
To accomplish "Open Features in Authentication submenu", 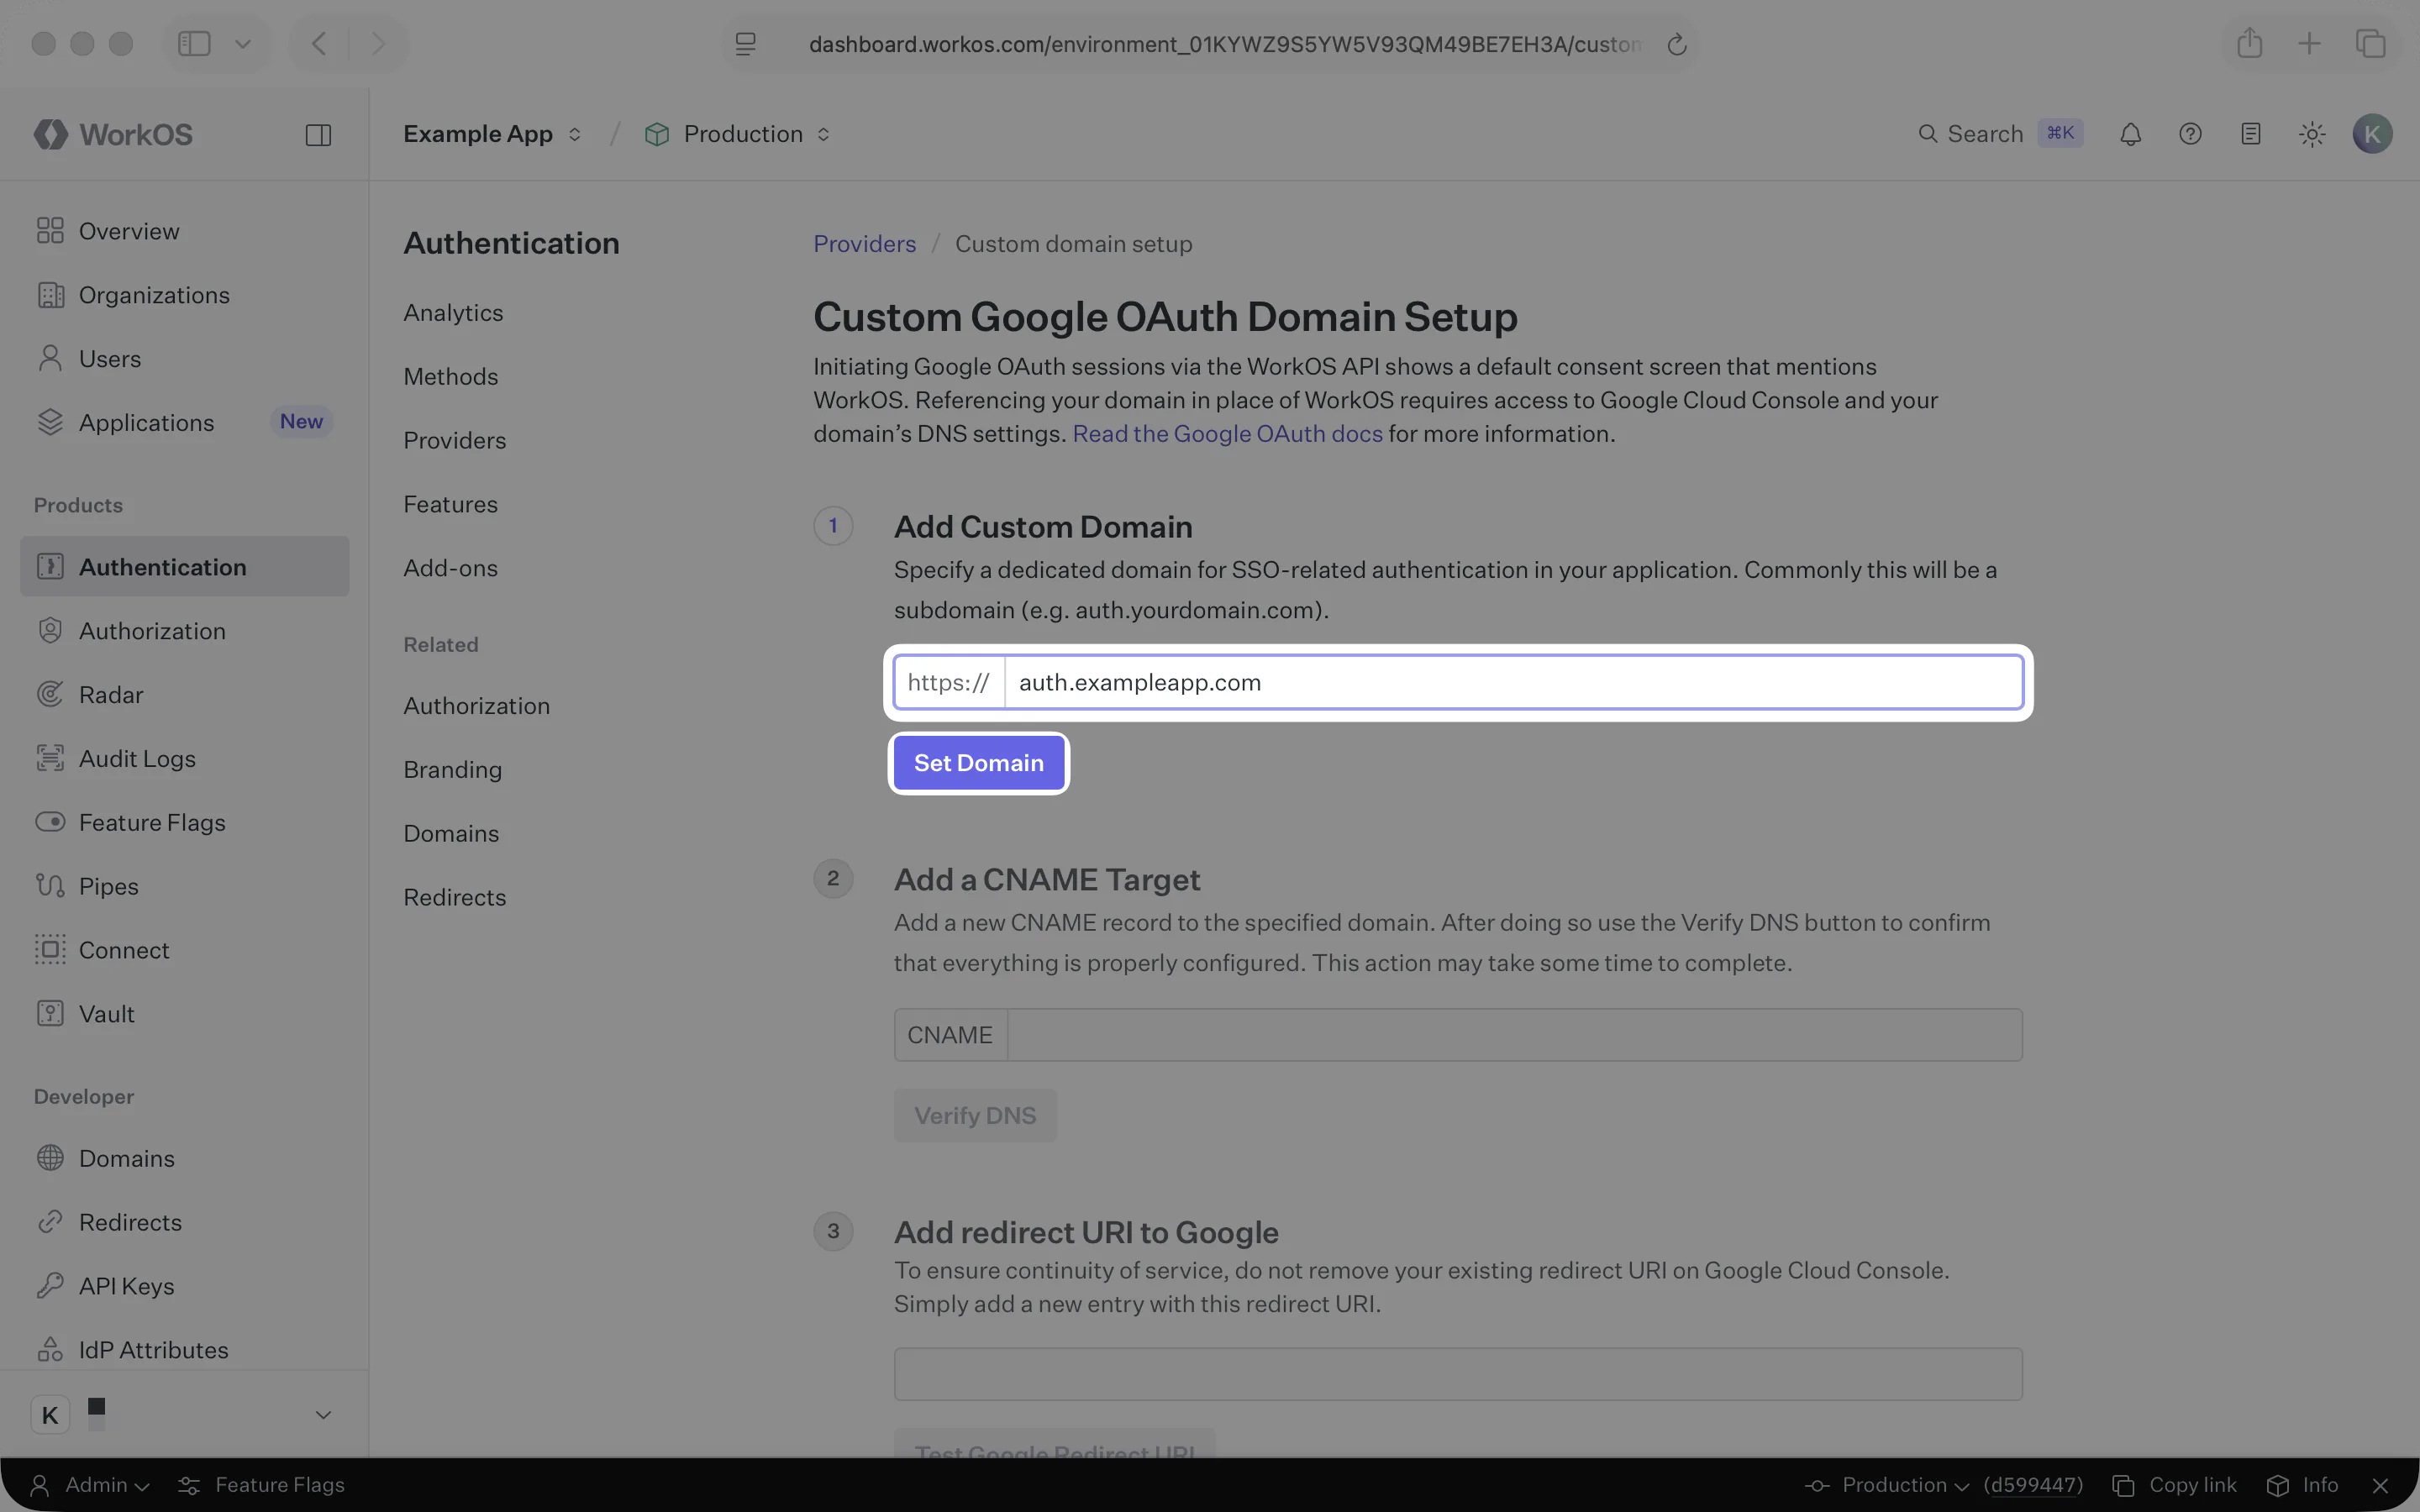I will tap(451, 504).
